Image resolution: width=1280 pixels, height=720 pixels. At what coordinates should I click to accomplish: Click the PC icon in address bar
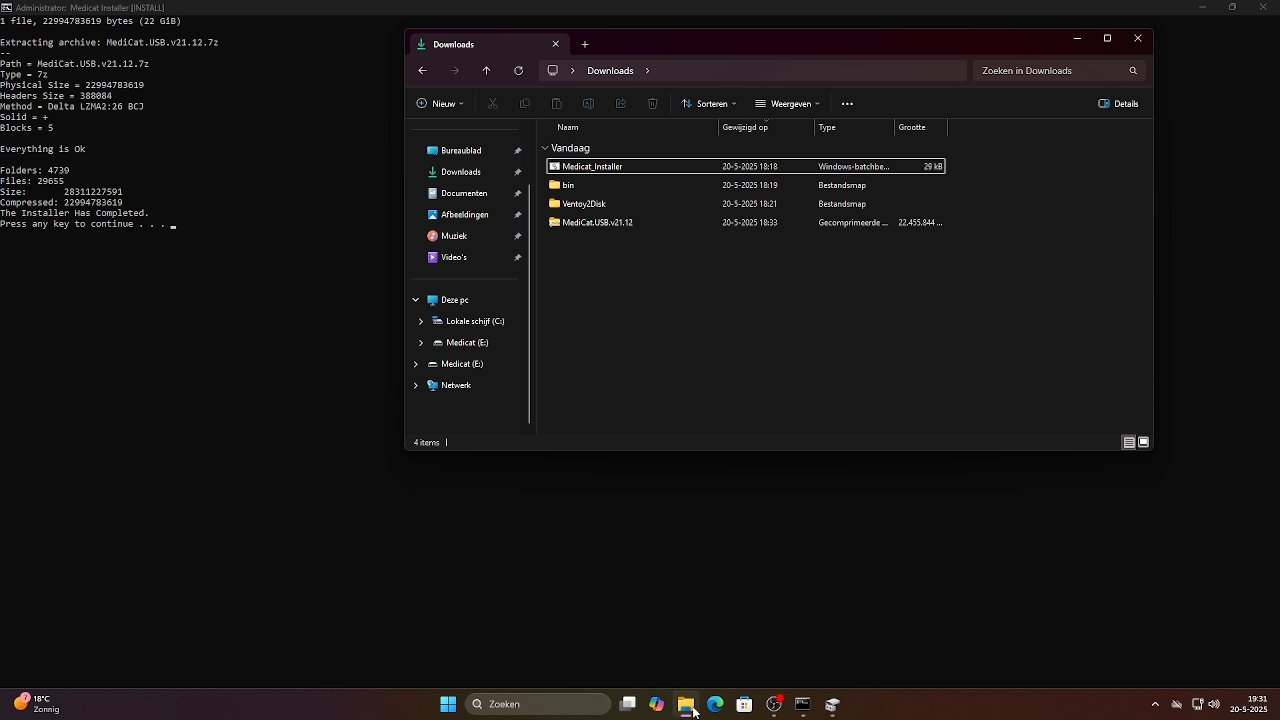(552, 71)
